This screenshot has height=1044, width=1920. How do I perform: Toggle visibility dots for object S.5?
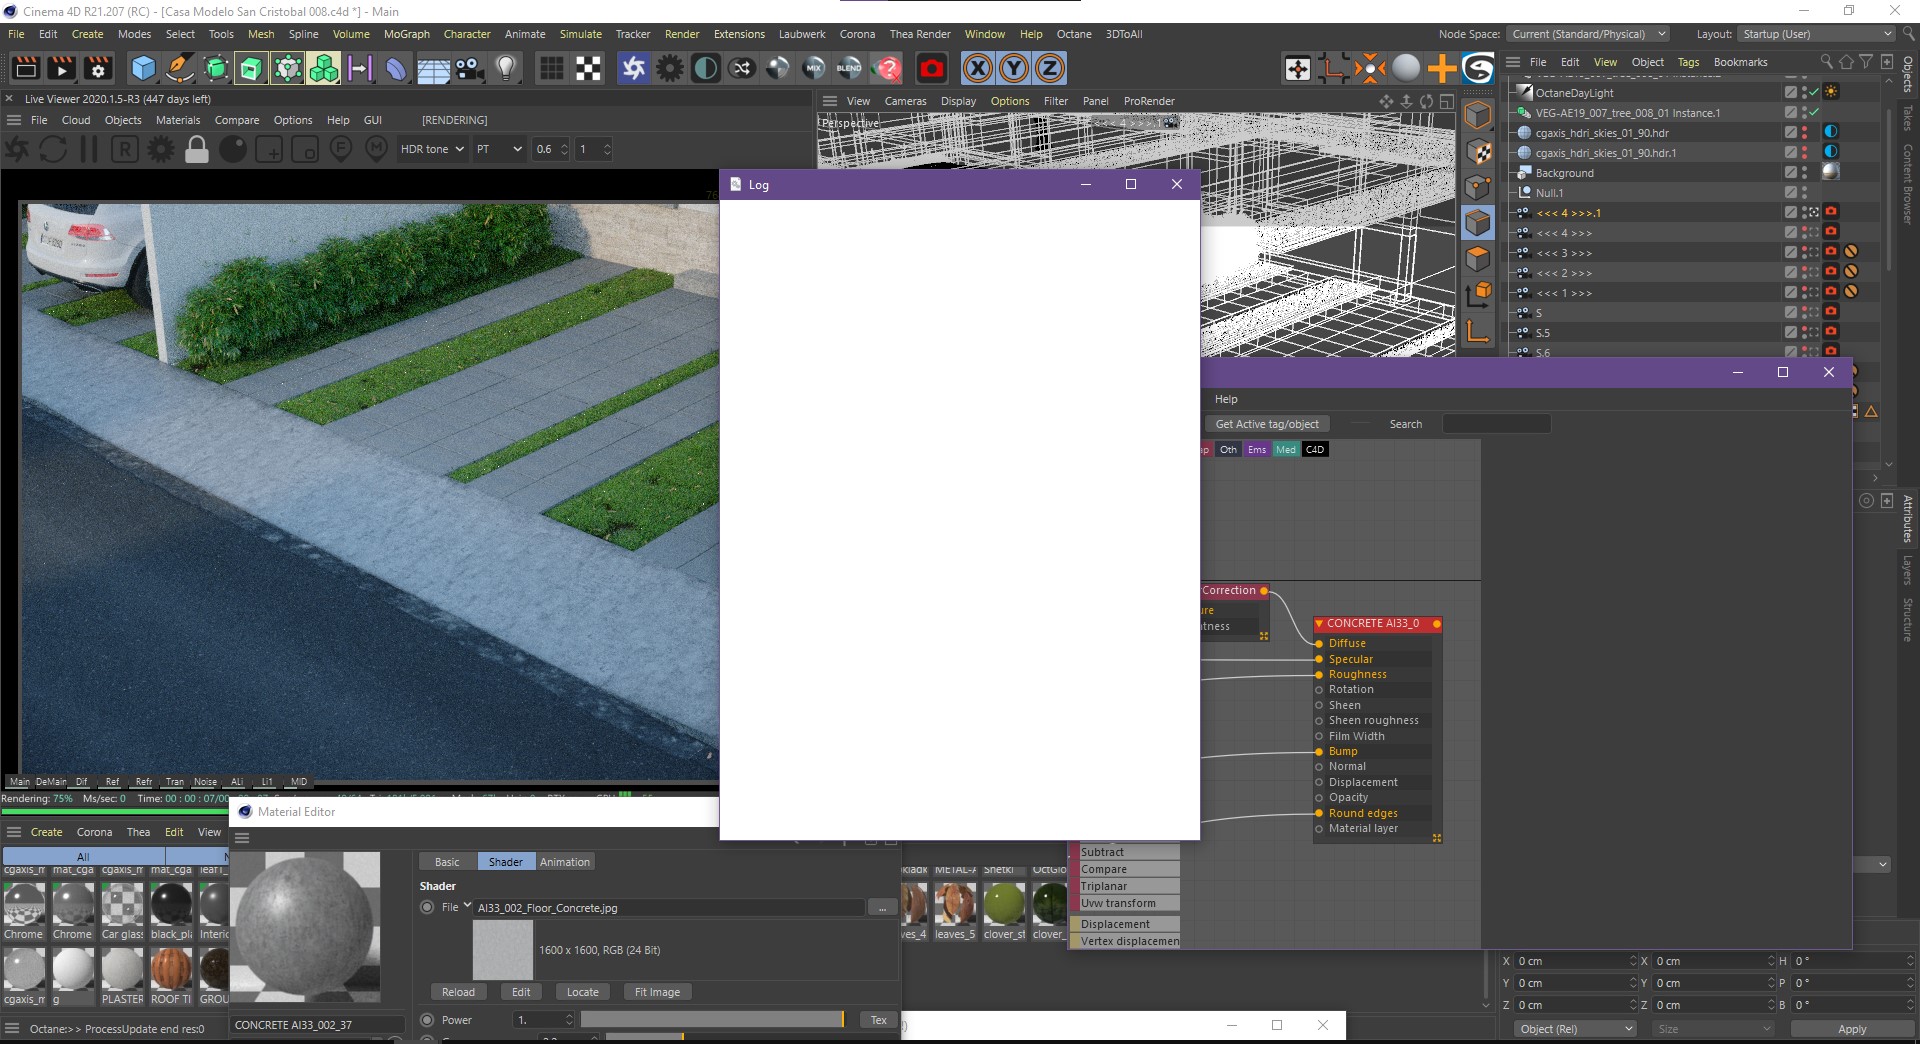(1805, 332)
